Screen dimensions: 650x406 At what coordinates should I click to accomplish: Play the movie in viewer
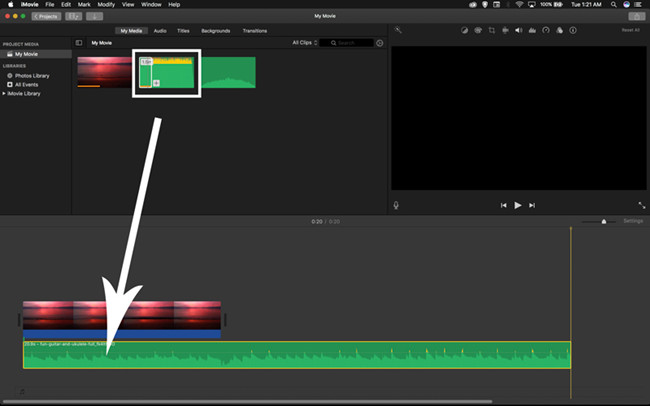point(518,205)
